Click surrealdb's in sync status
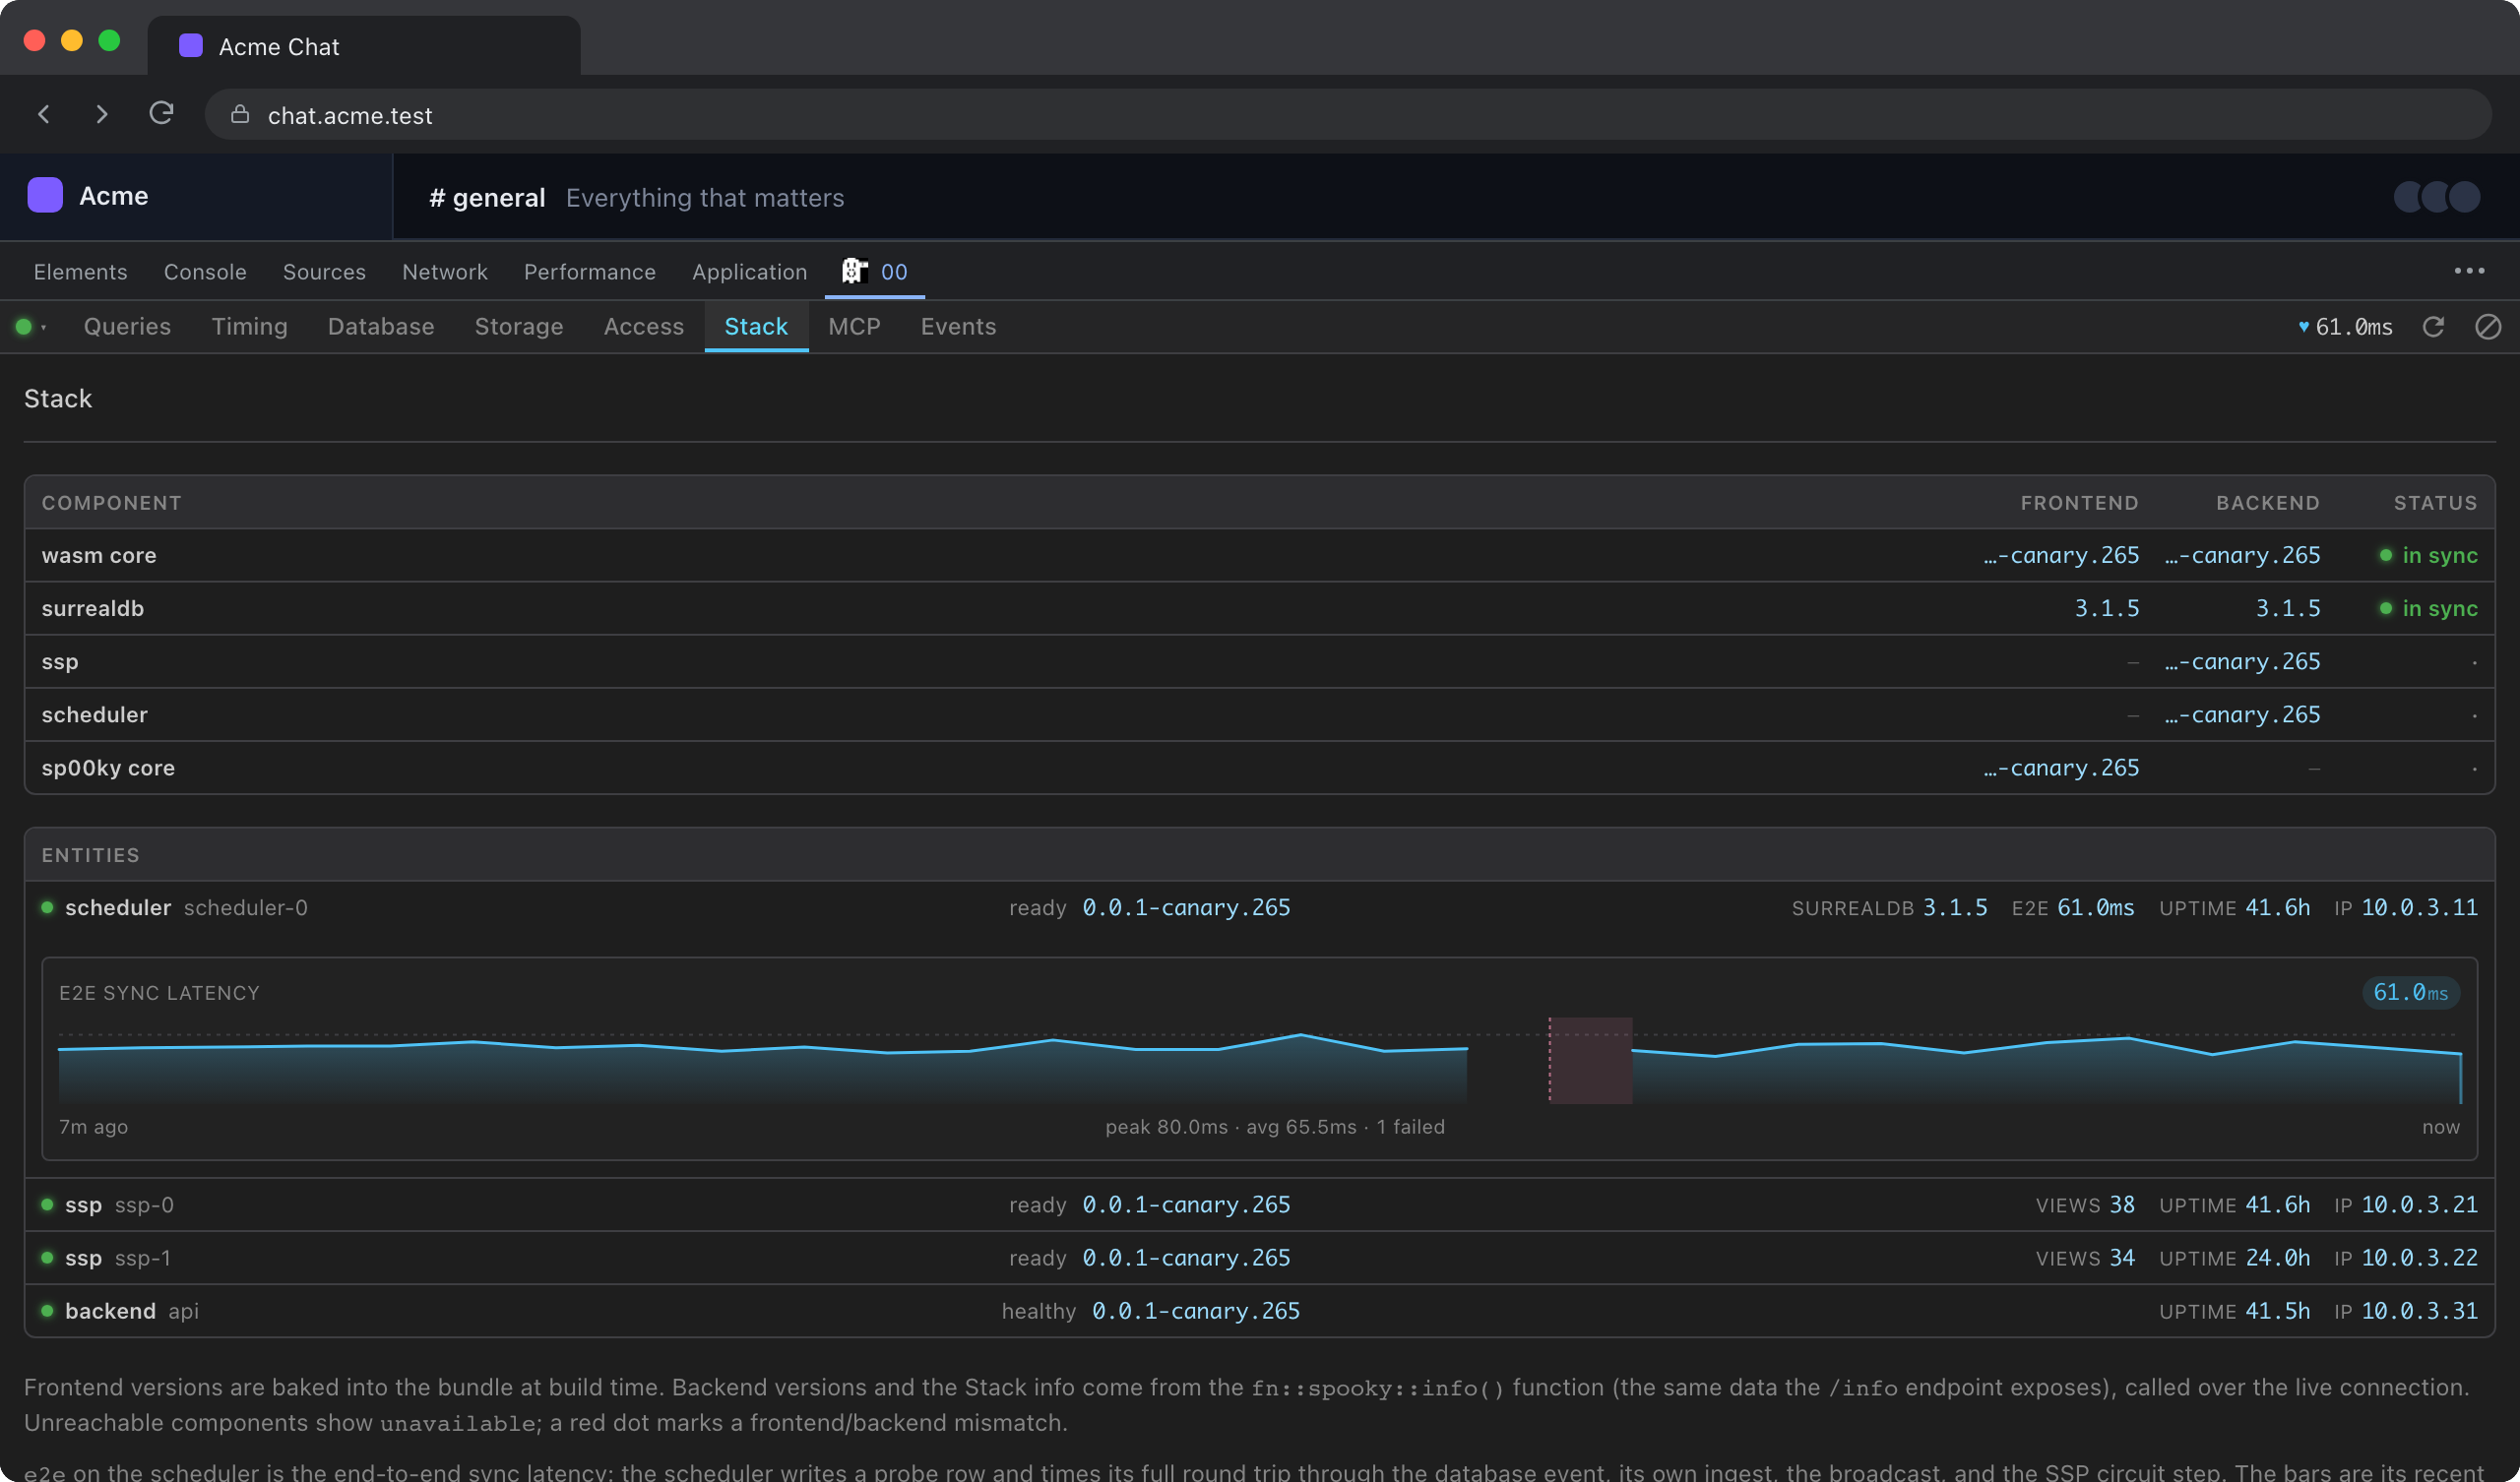The width and height of the screenshot is (2520, 1482). [2428, 608]
